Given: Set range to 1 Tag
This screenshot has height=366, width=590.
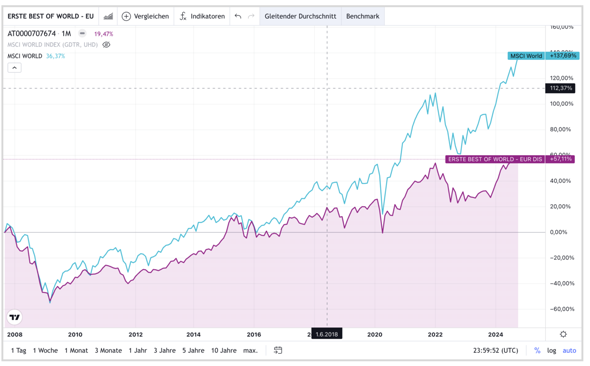Looking at the screenshot, I should [18, 350].
